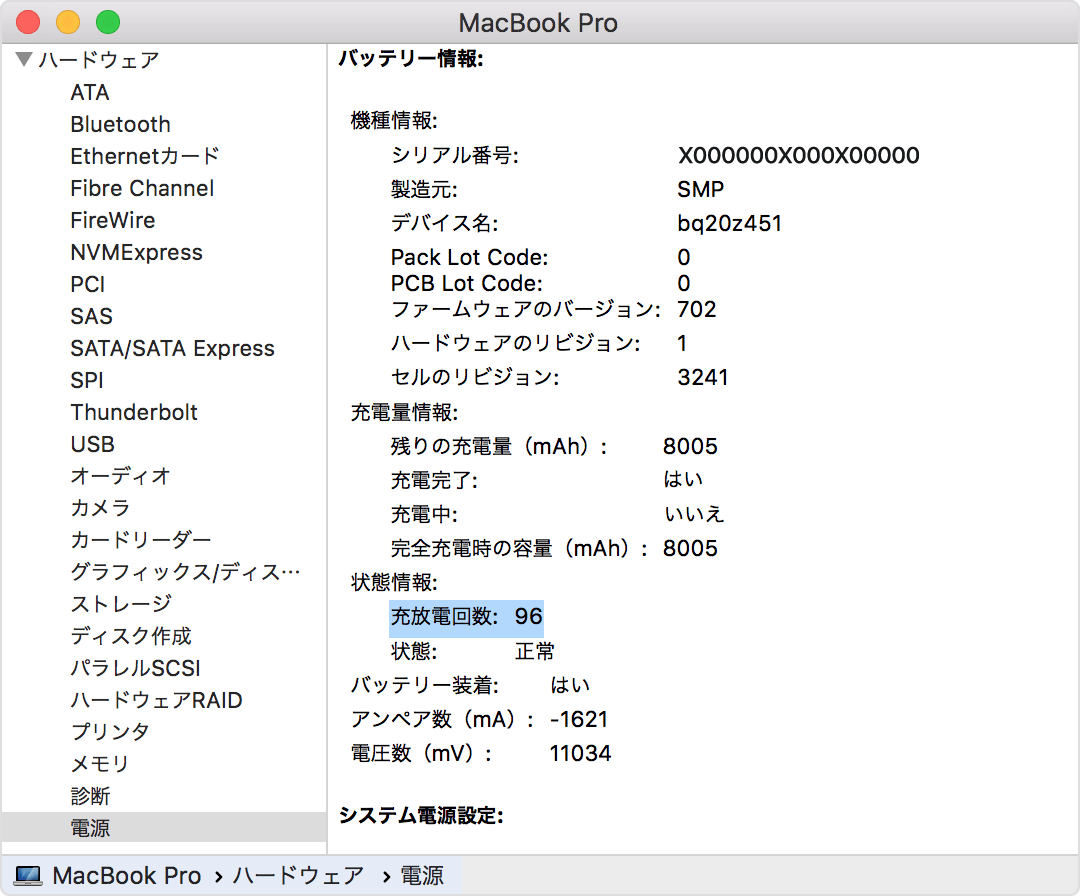The width and height of the screenshot is (1080, 896).
Task: Click the MacBook Pro window title
Action: [538, 23]
